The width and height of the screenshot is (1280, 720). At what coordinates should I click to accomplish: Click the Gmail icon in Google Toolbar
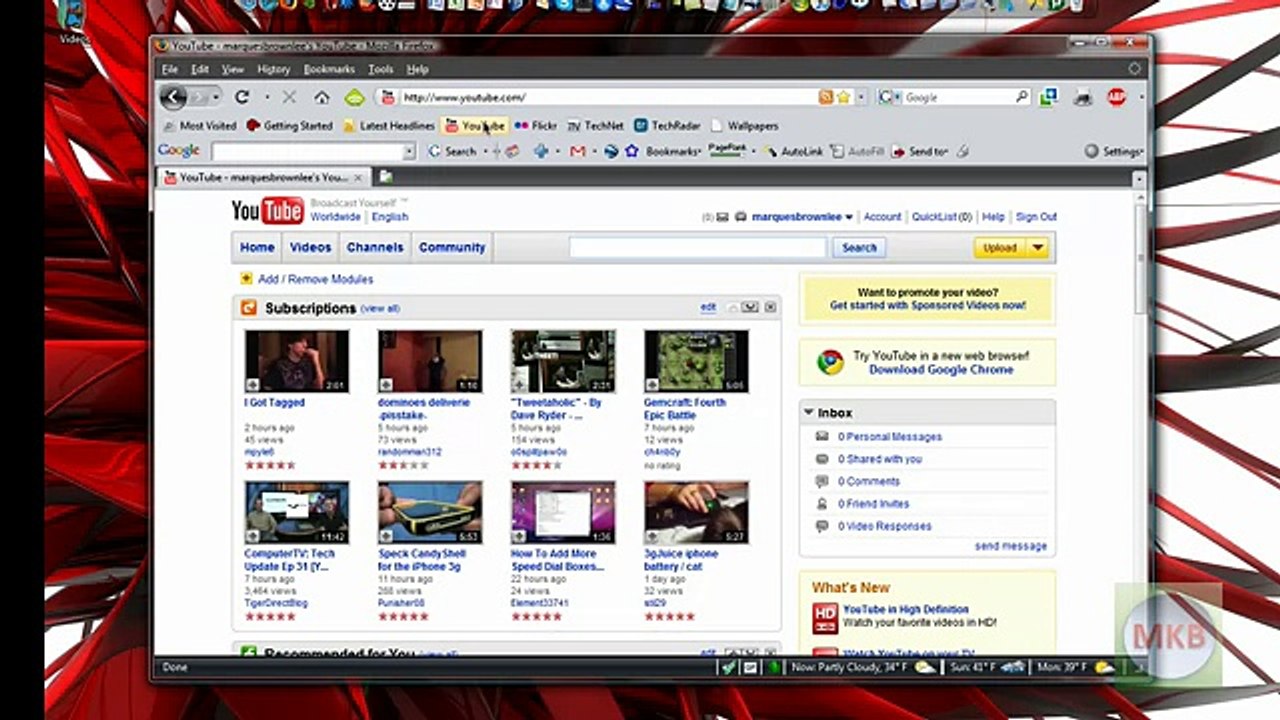577,151
